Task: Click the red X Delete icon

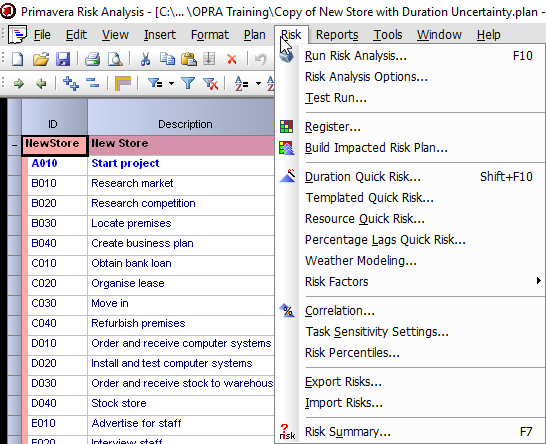Action: (x=232, y=60)
